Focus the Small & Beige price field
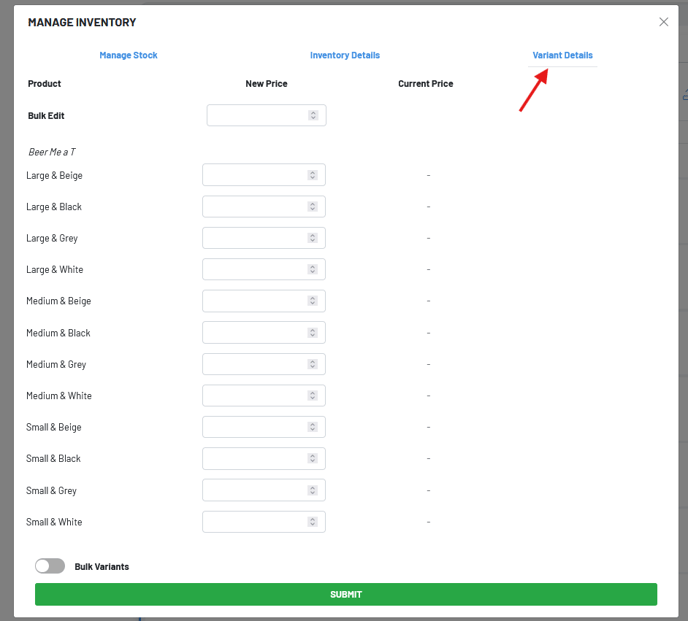 click(264, 427)
